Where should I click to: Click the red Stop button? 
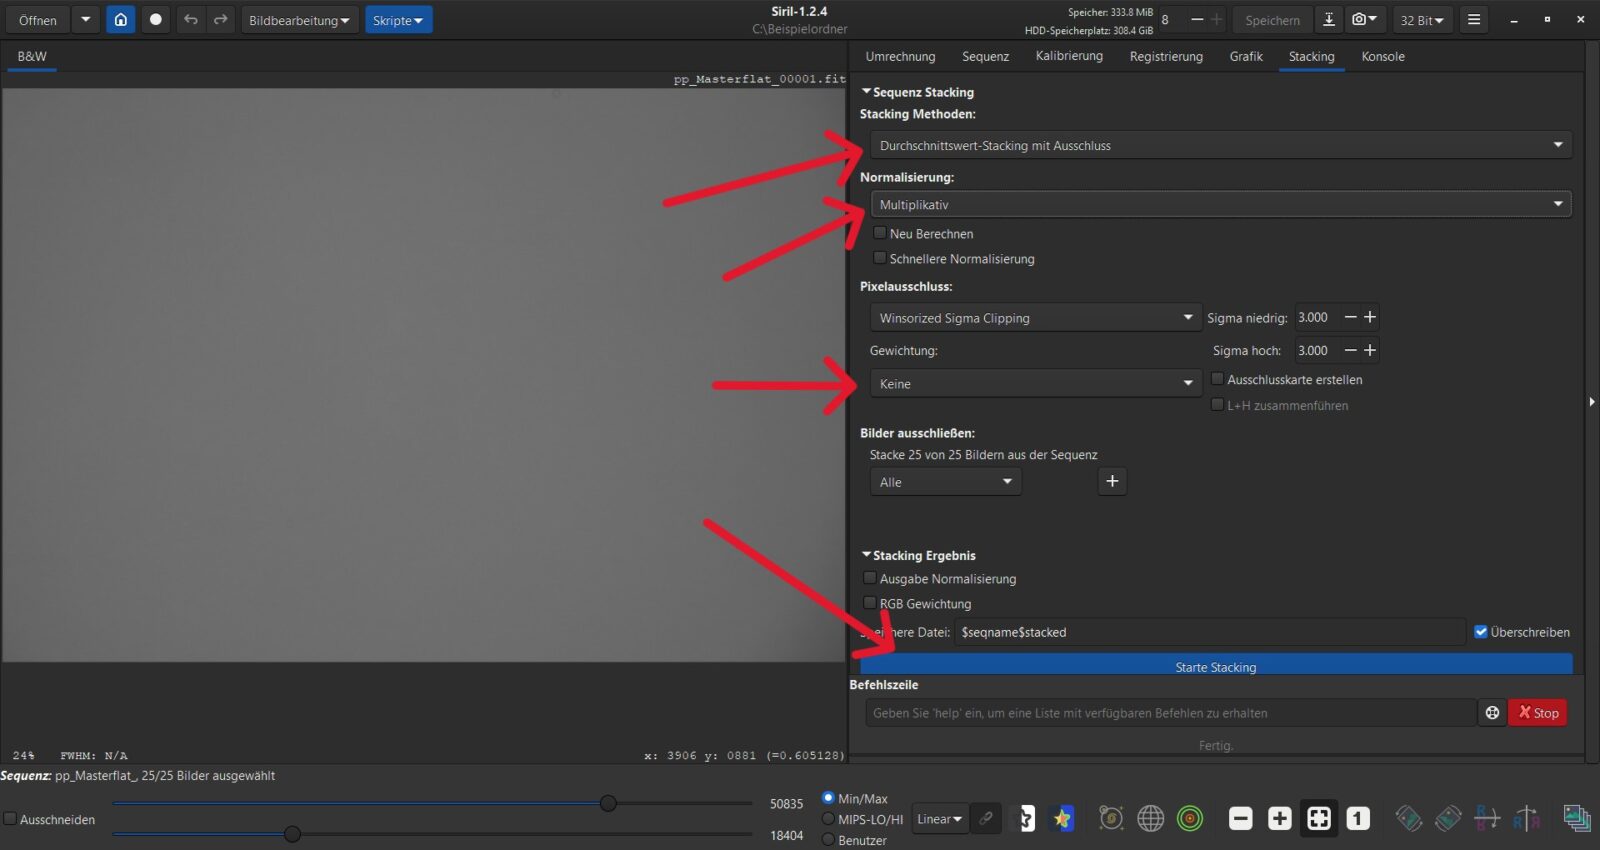1538,713
